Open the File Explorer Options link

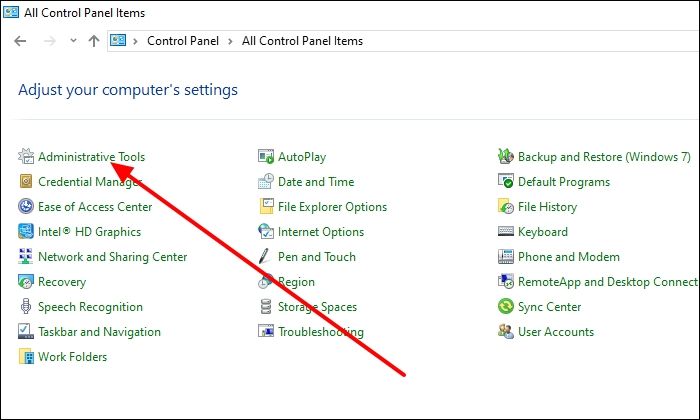click(x=332, y=207)
